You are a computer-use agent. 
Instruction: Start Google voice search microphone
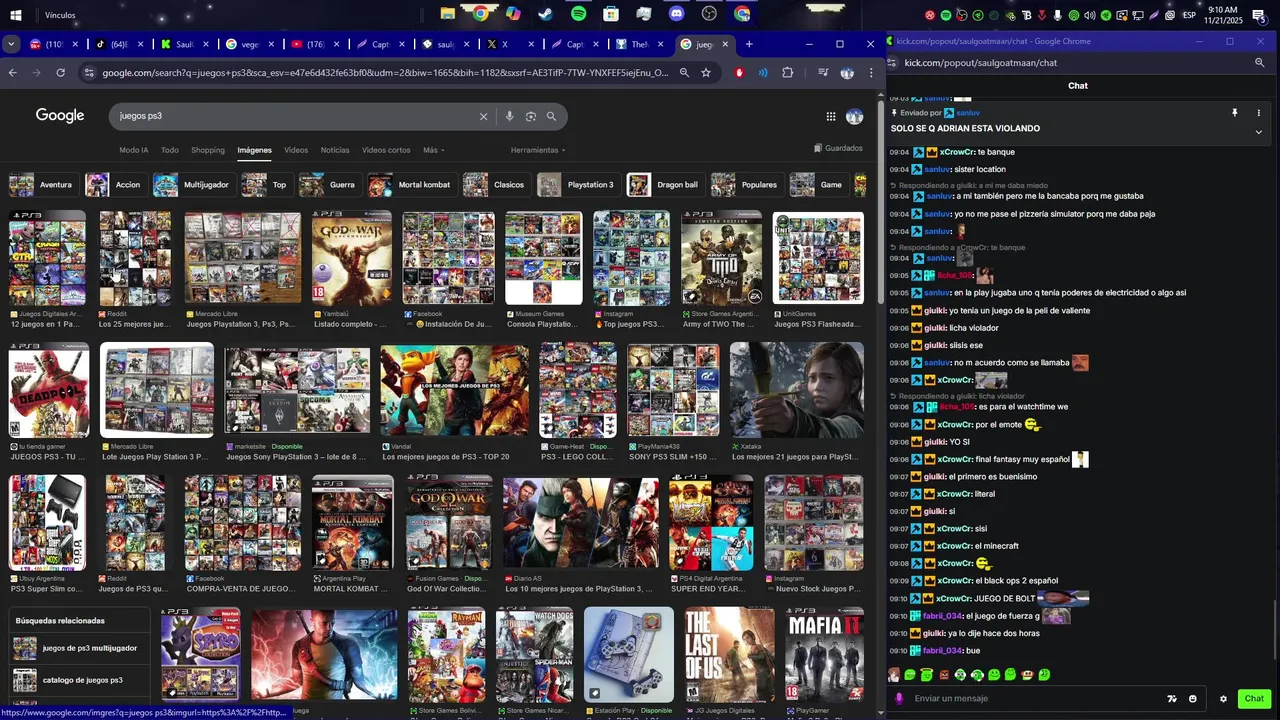509,116
